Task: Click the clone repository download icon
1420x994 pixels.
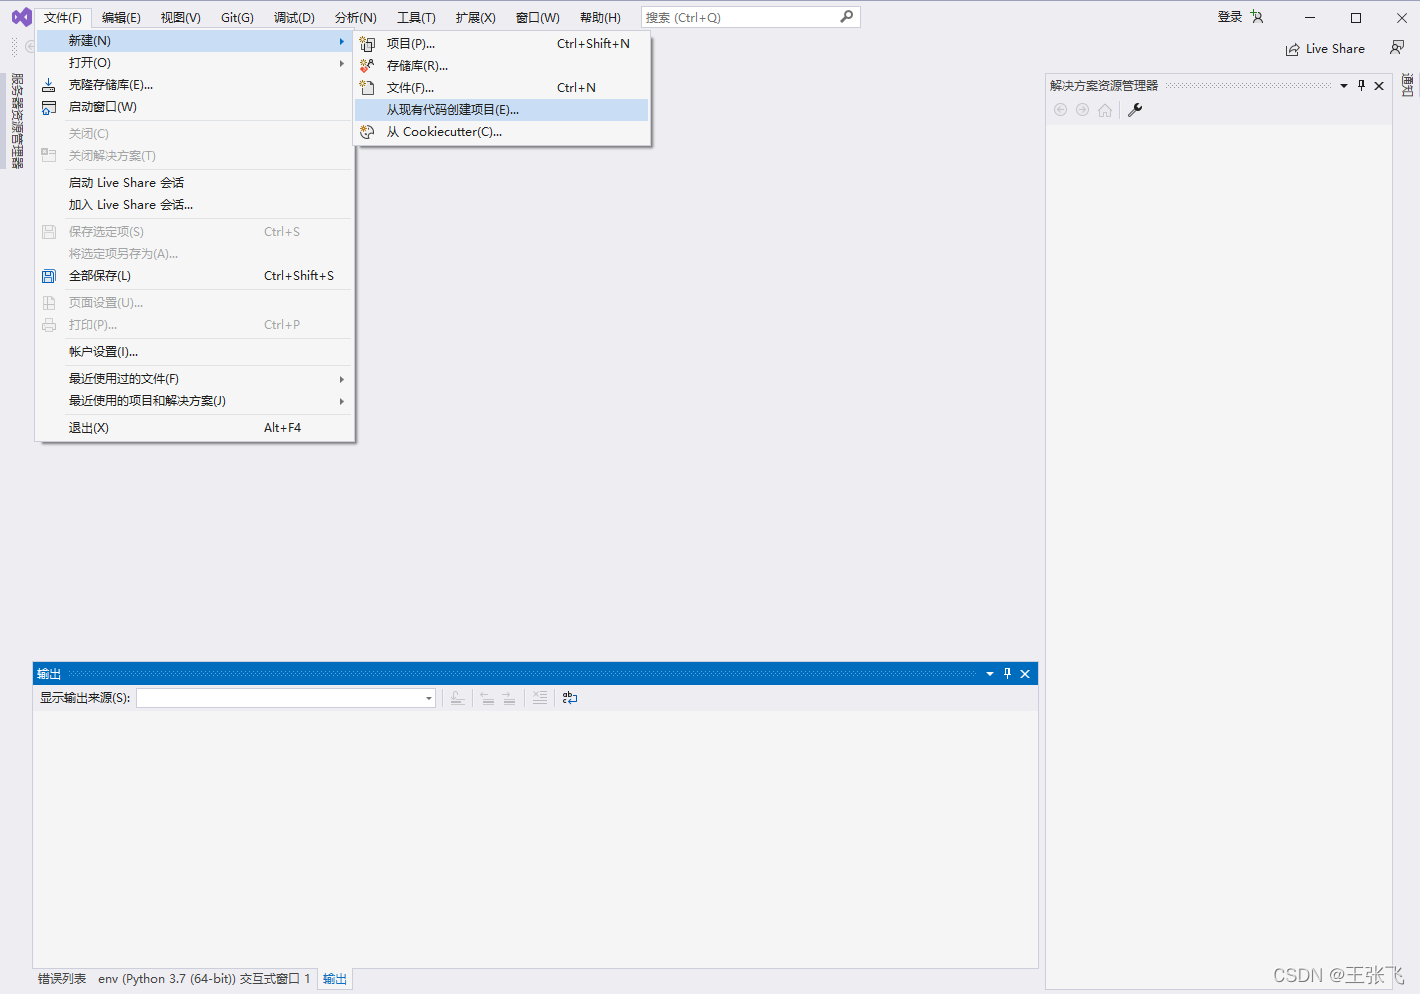Action: (x=48, y=85)
